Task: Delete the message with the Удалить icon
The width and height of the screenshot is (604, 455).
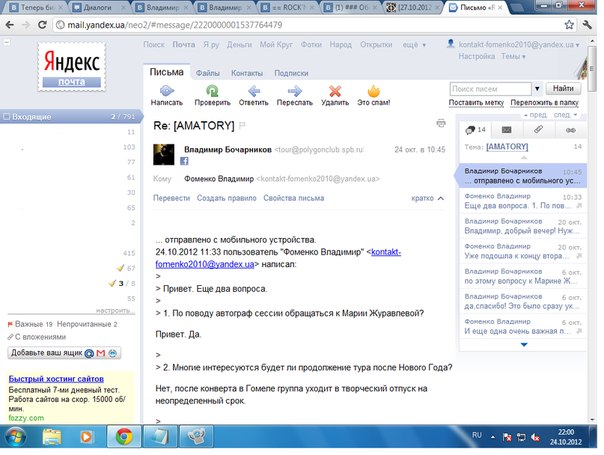Action: click(x=335, y=92)
